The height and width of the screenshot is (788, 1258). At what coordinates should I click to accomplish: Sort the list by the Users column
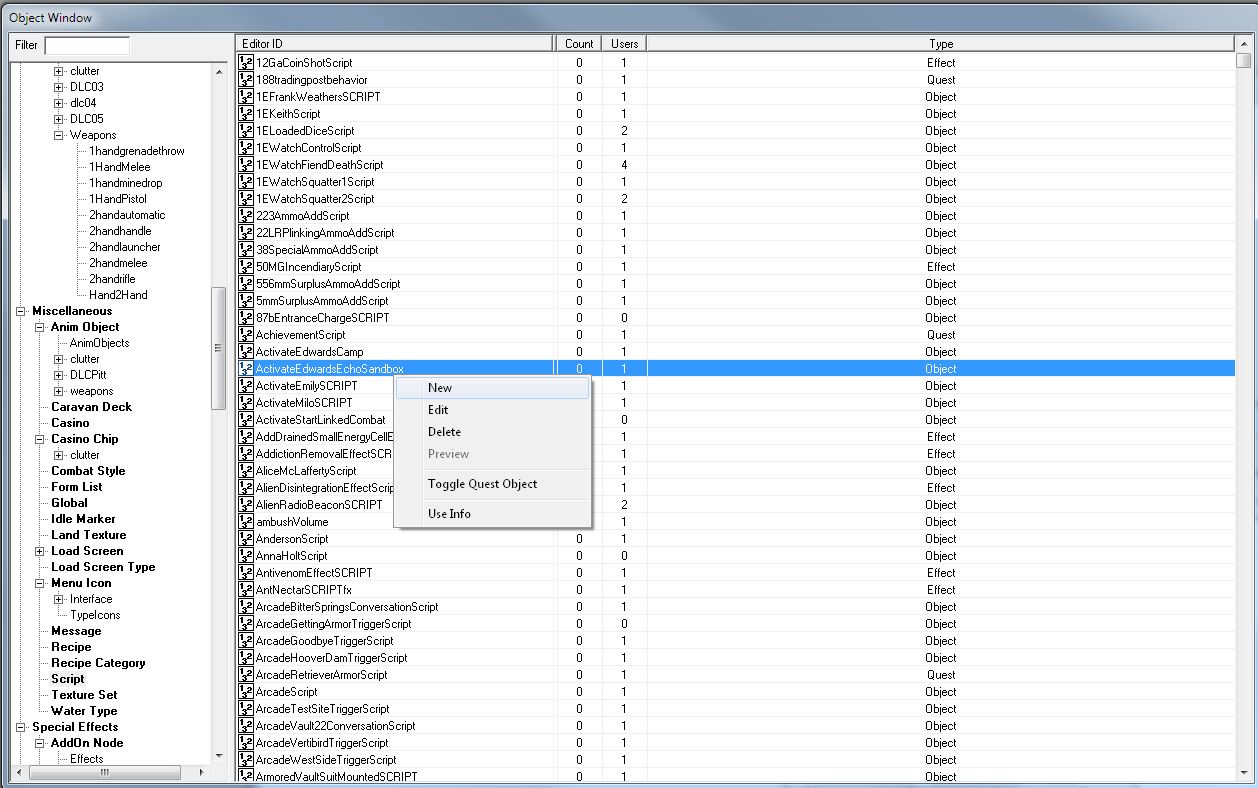tap(623, 43)
